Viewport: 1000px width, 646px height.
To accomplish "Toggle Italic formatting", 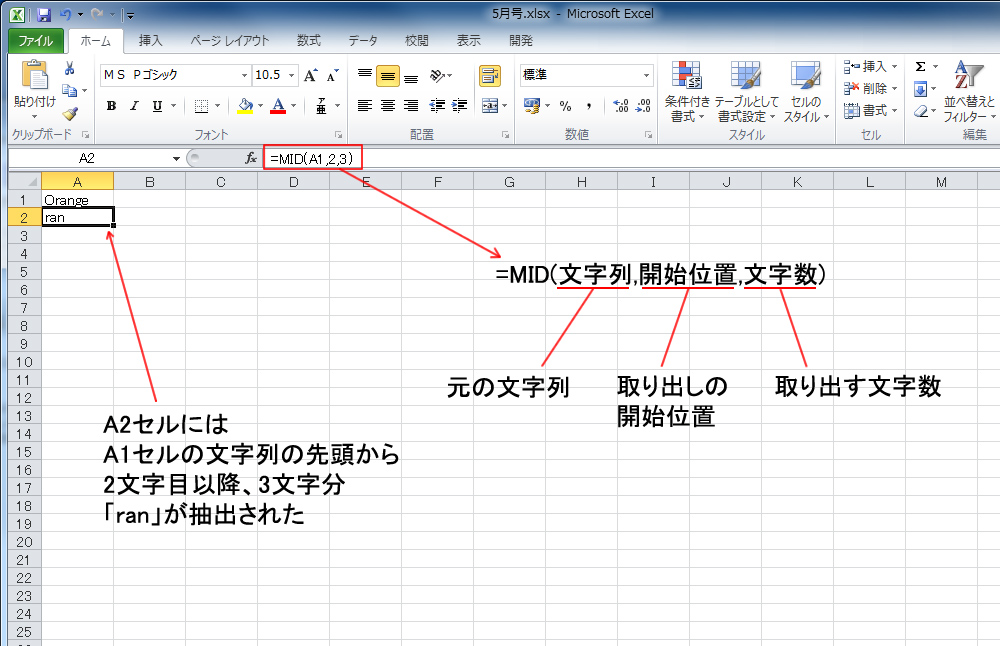I will pyautogui.click(x=134, y=106).
